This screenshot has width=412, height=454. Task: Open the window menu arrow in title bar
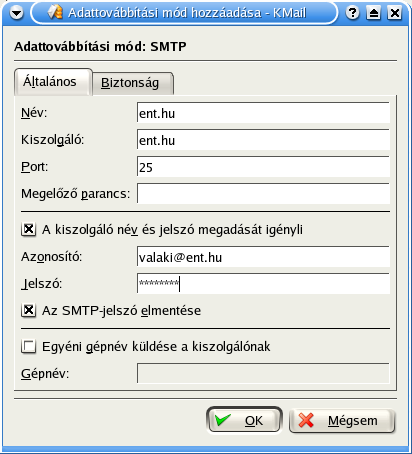(x=16, y=13)
